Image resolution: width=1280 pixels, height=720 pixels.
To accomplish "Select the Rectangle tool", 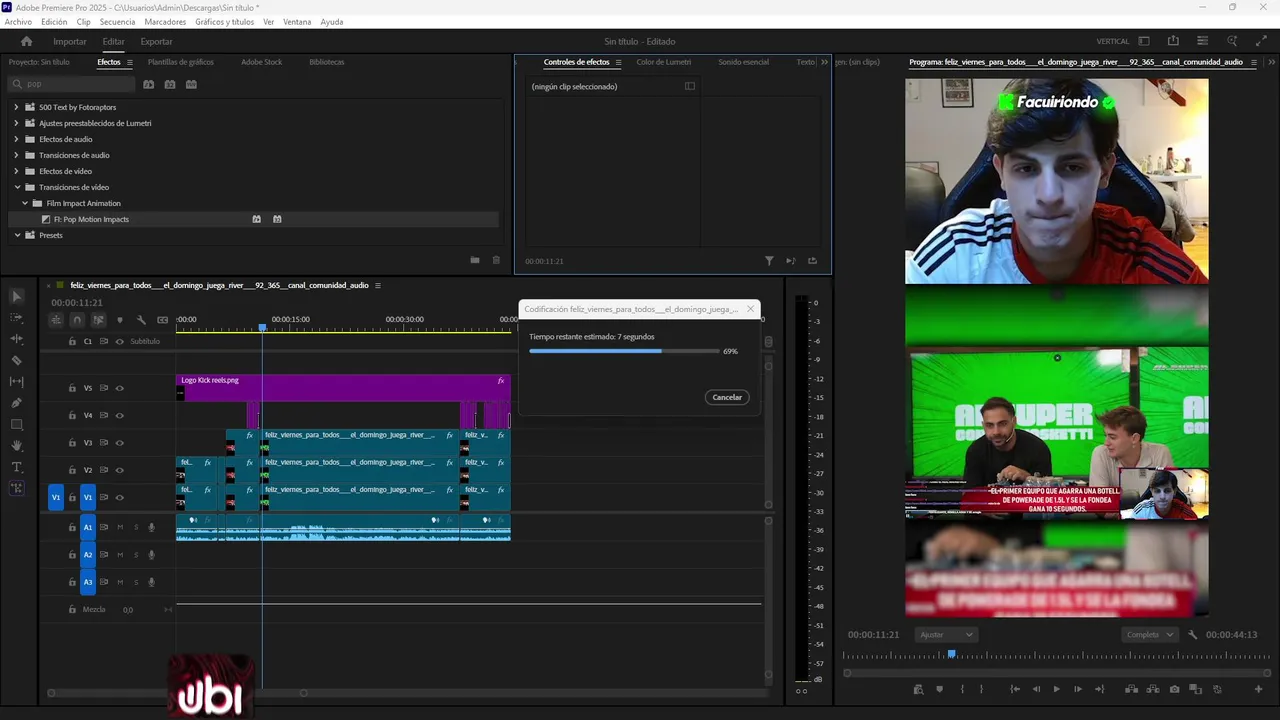I will (x=16, y=425).
